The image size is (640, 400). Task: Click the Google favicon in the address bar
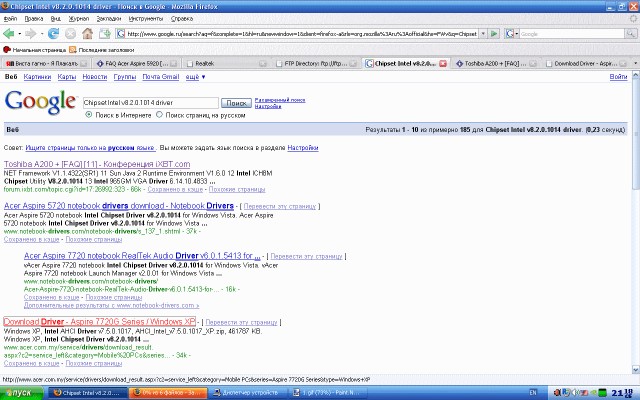coord(120,34)
